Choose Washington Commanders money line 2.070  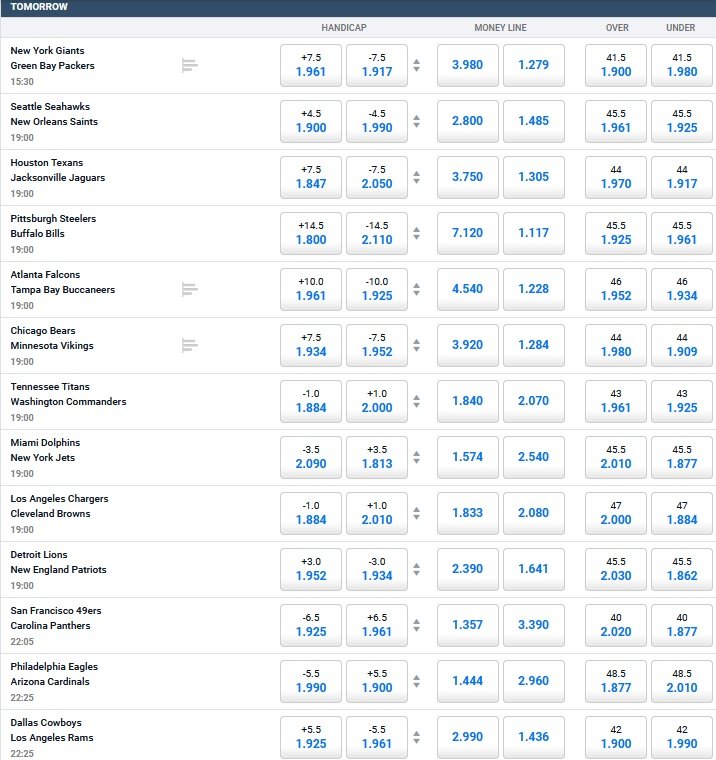pos(534,401)
